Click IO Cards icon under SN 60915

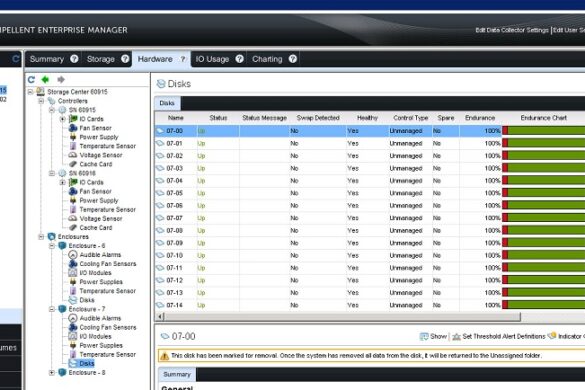point(73,119)
